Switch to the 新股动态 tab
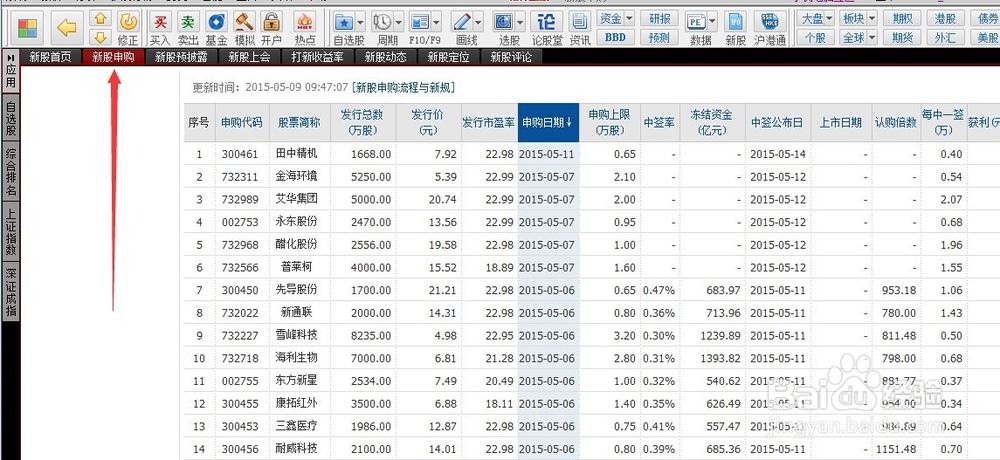1000x460 pixels. tap(386, 57)
